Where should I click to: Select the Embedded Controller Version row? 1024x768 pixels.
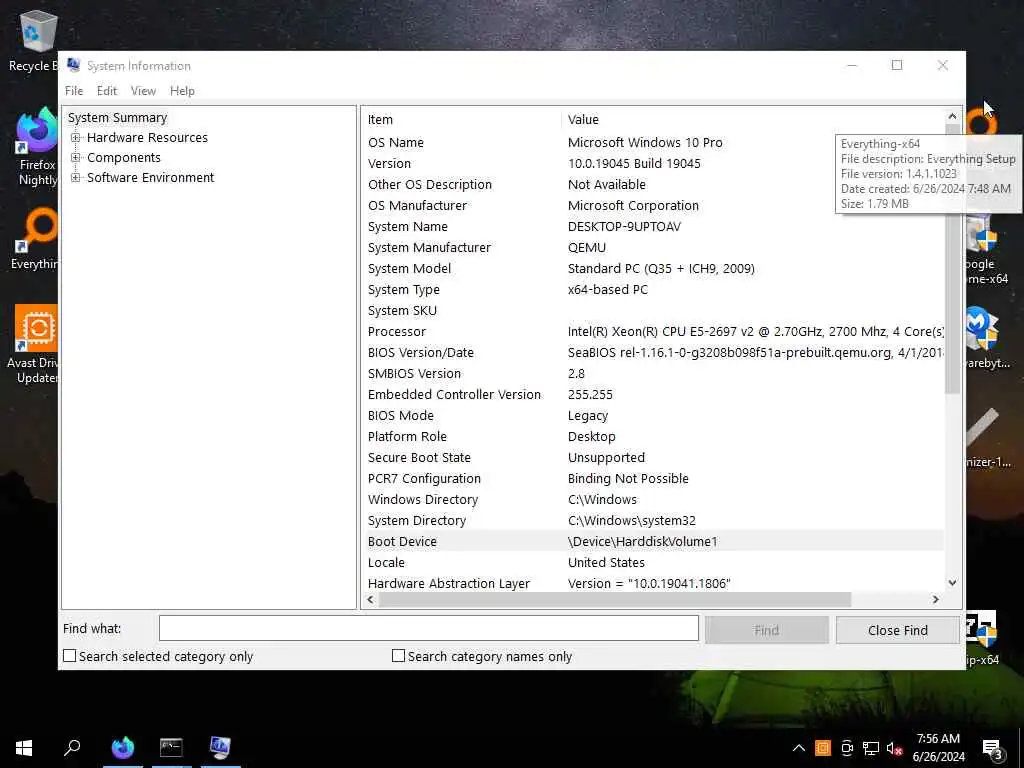pos(653,394)
